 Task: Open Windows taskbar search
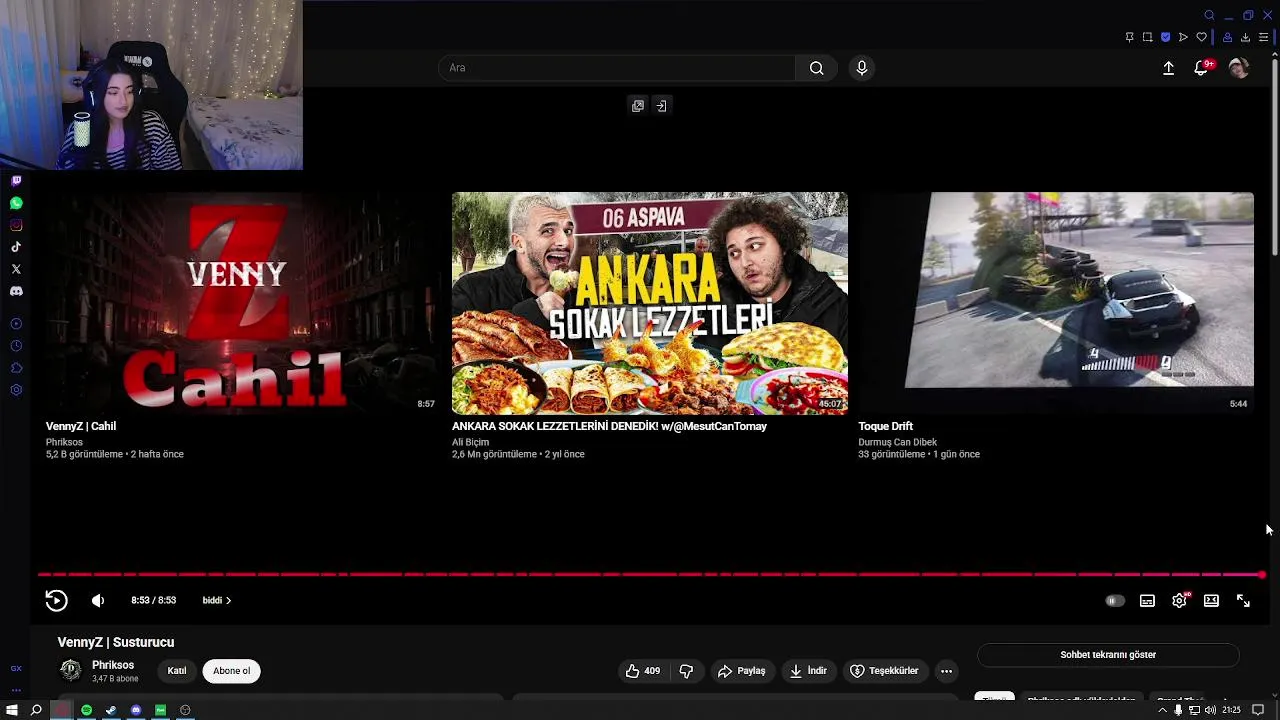tap(36, 710)
